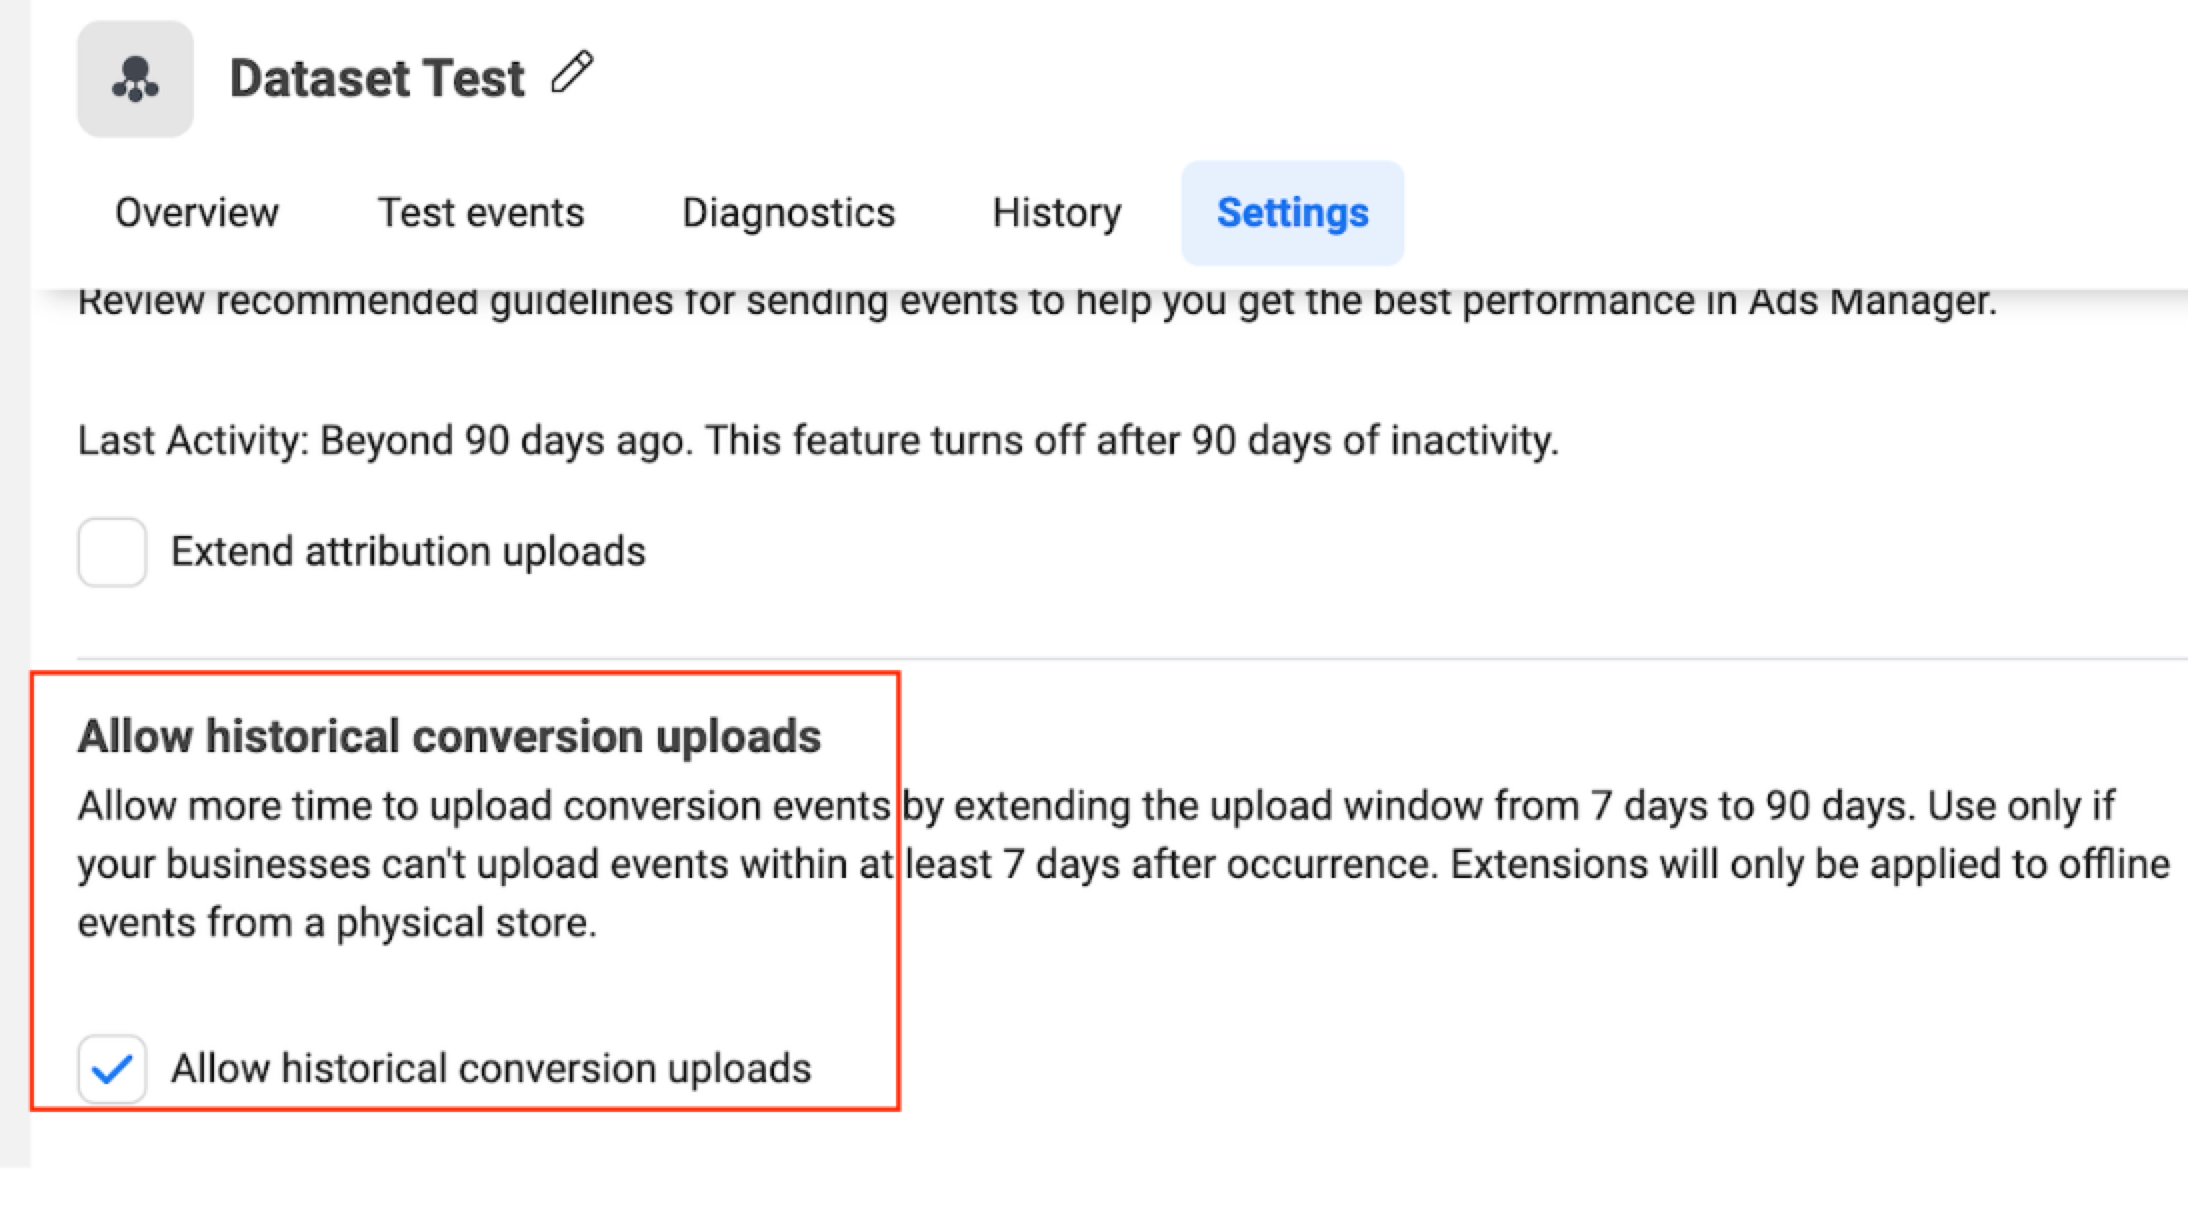Open the Overview tab
This screenshot has height=1224, width=2188.
coord(197,213)
